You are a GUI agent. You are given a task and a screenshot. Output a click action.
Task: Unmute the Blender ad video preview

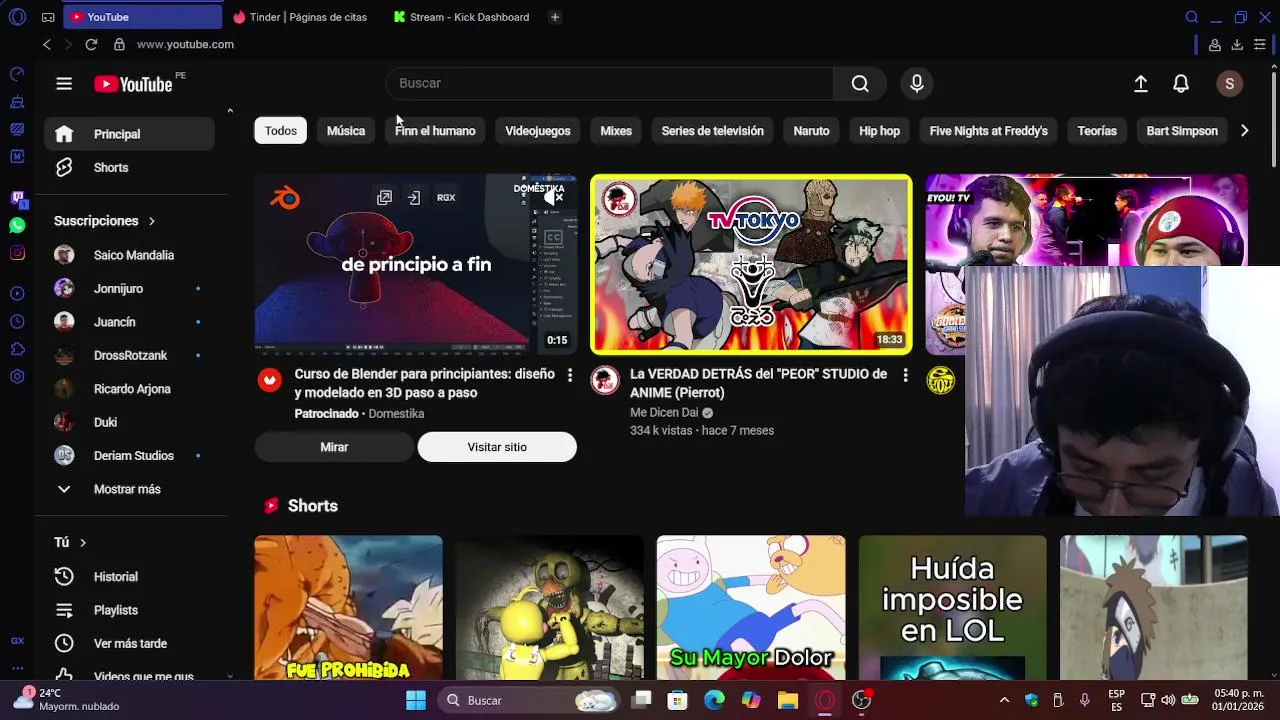pos(554,198)
